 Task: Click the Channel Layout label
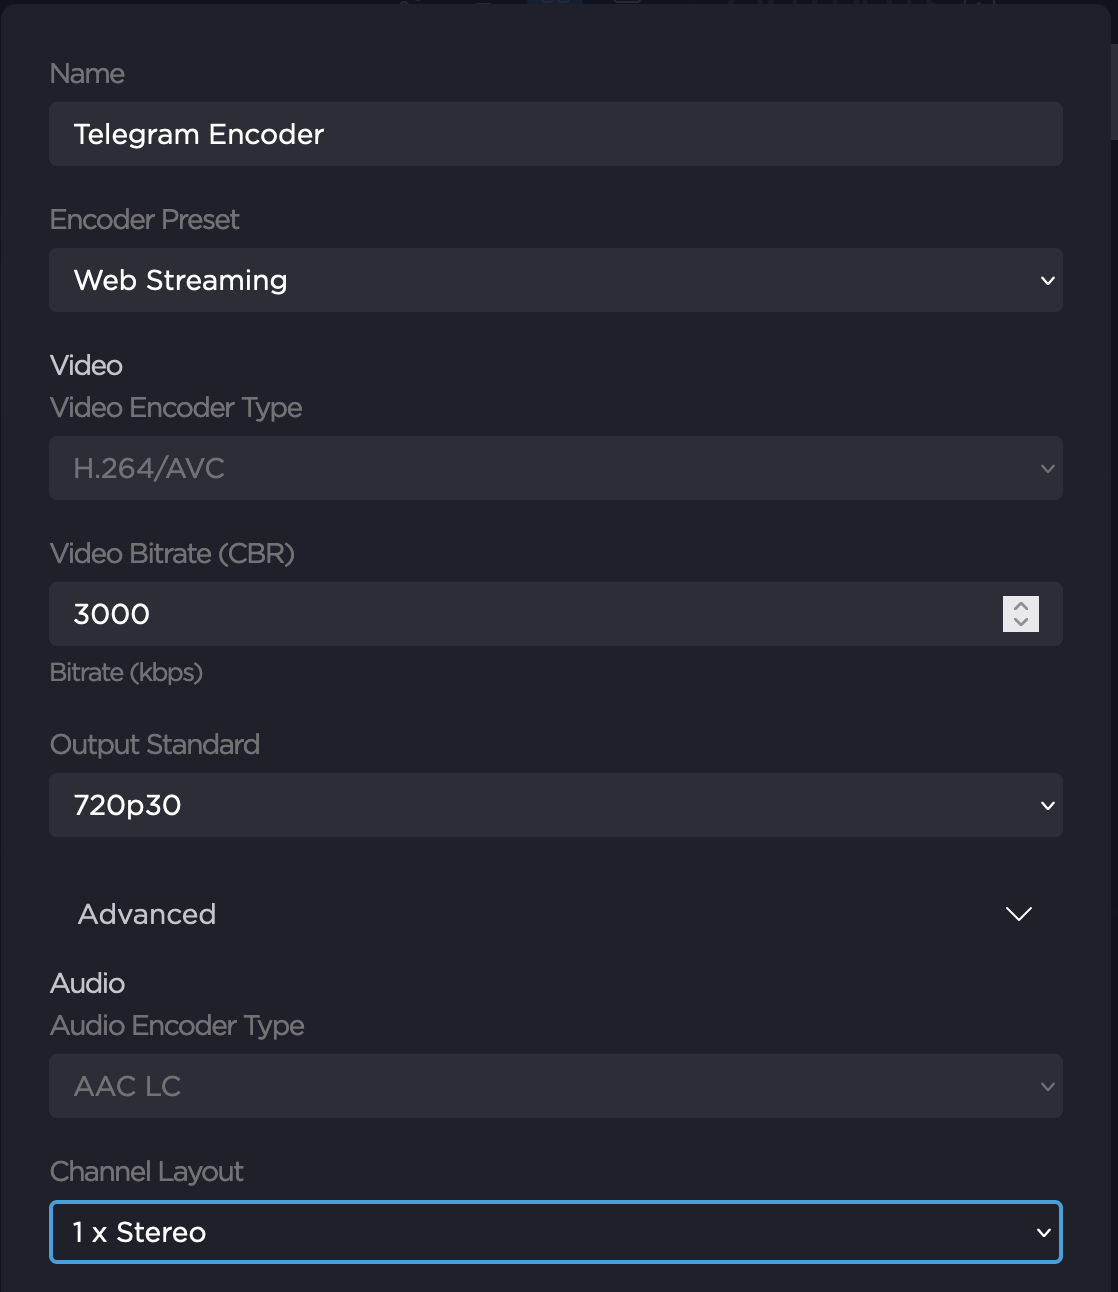coord(146,1172)
